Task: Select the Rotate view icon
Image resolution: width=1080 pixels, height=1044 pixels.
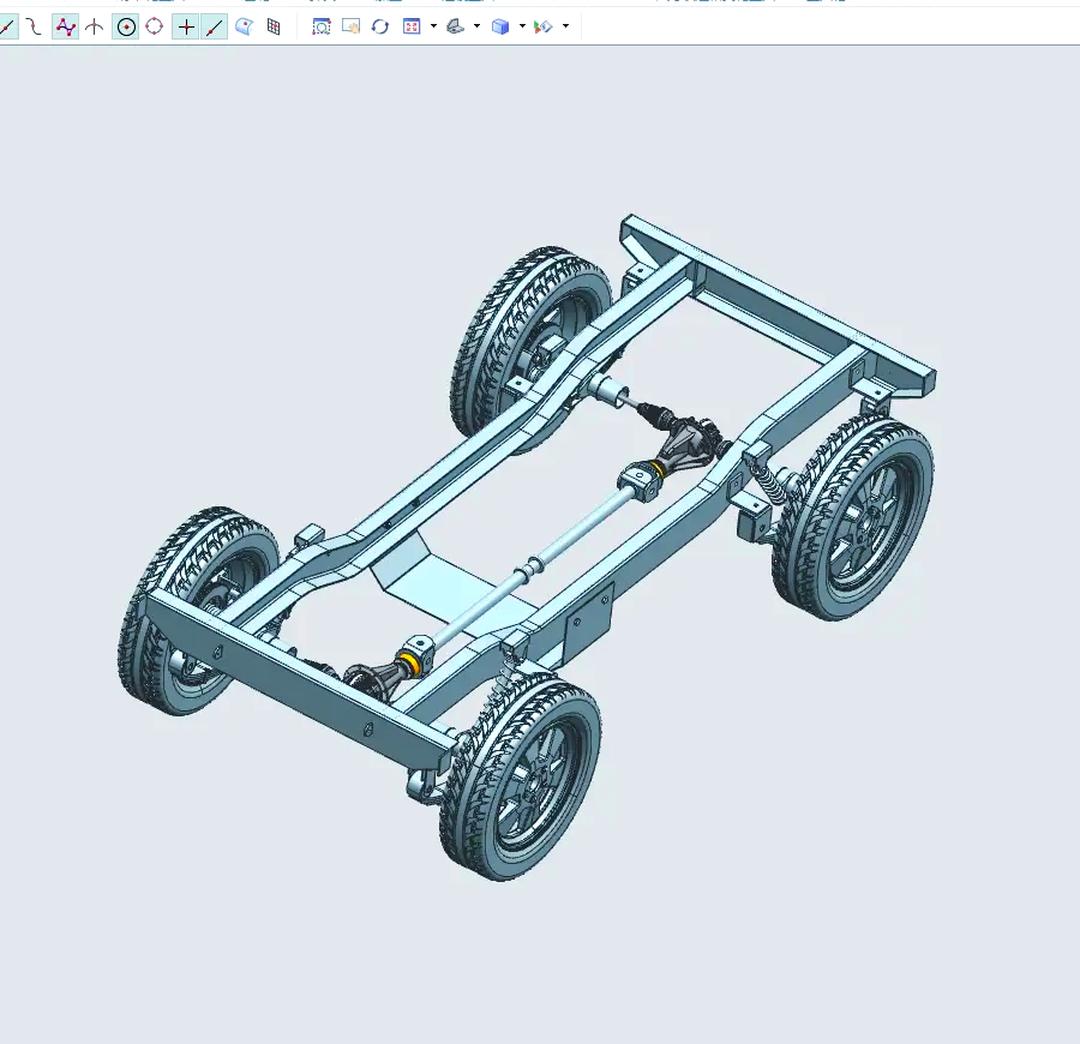Action: 380,27
